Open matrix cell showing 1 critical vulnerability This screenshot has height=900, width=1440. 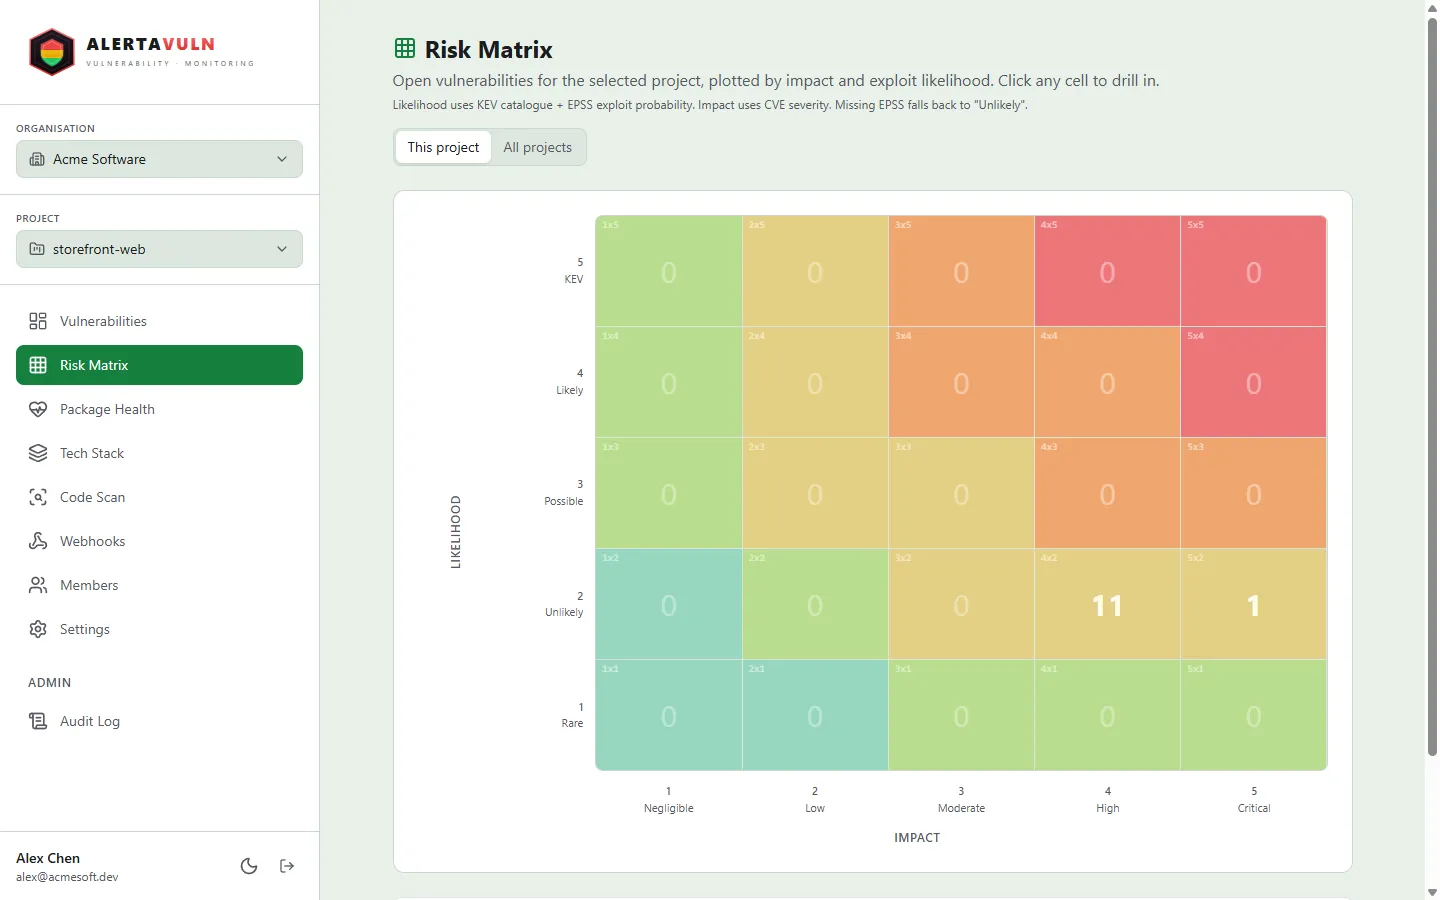point(1254,604)
